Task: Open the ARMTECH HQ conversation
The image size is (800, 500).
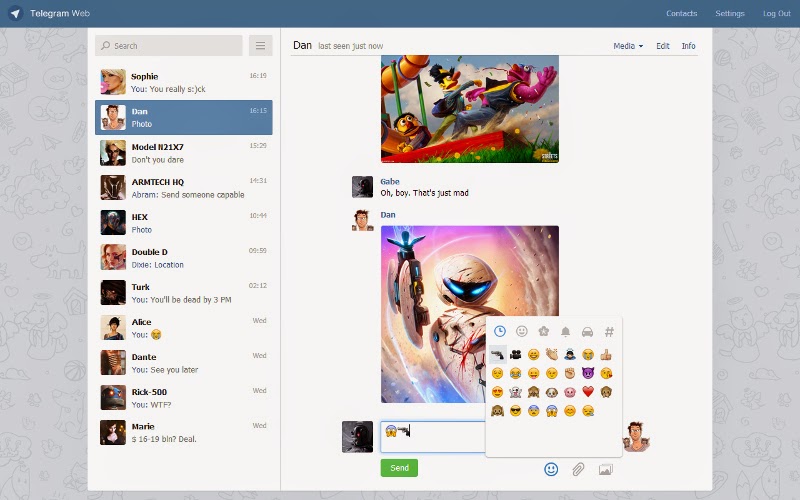Action: click(184, 188)
